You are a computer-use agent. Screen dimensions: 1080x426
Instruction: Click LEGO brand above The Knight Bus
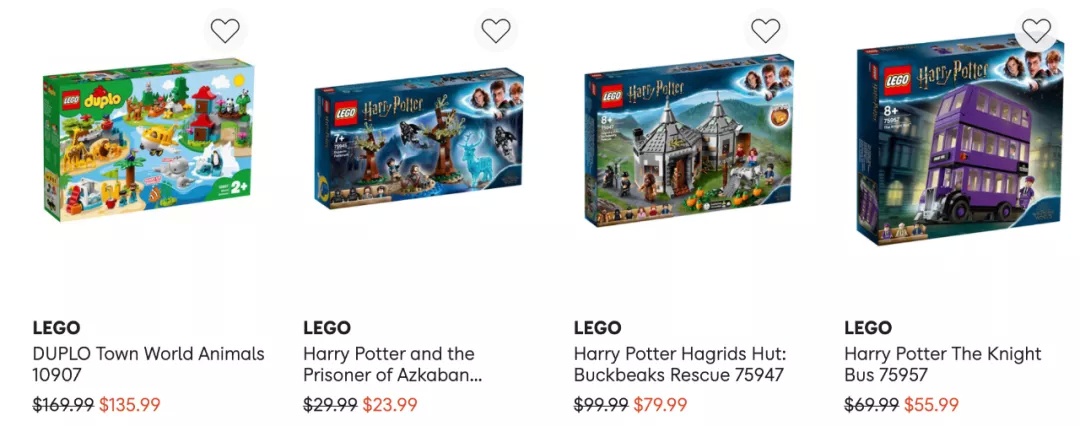pos(869,327)
